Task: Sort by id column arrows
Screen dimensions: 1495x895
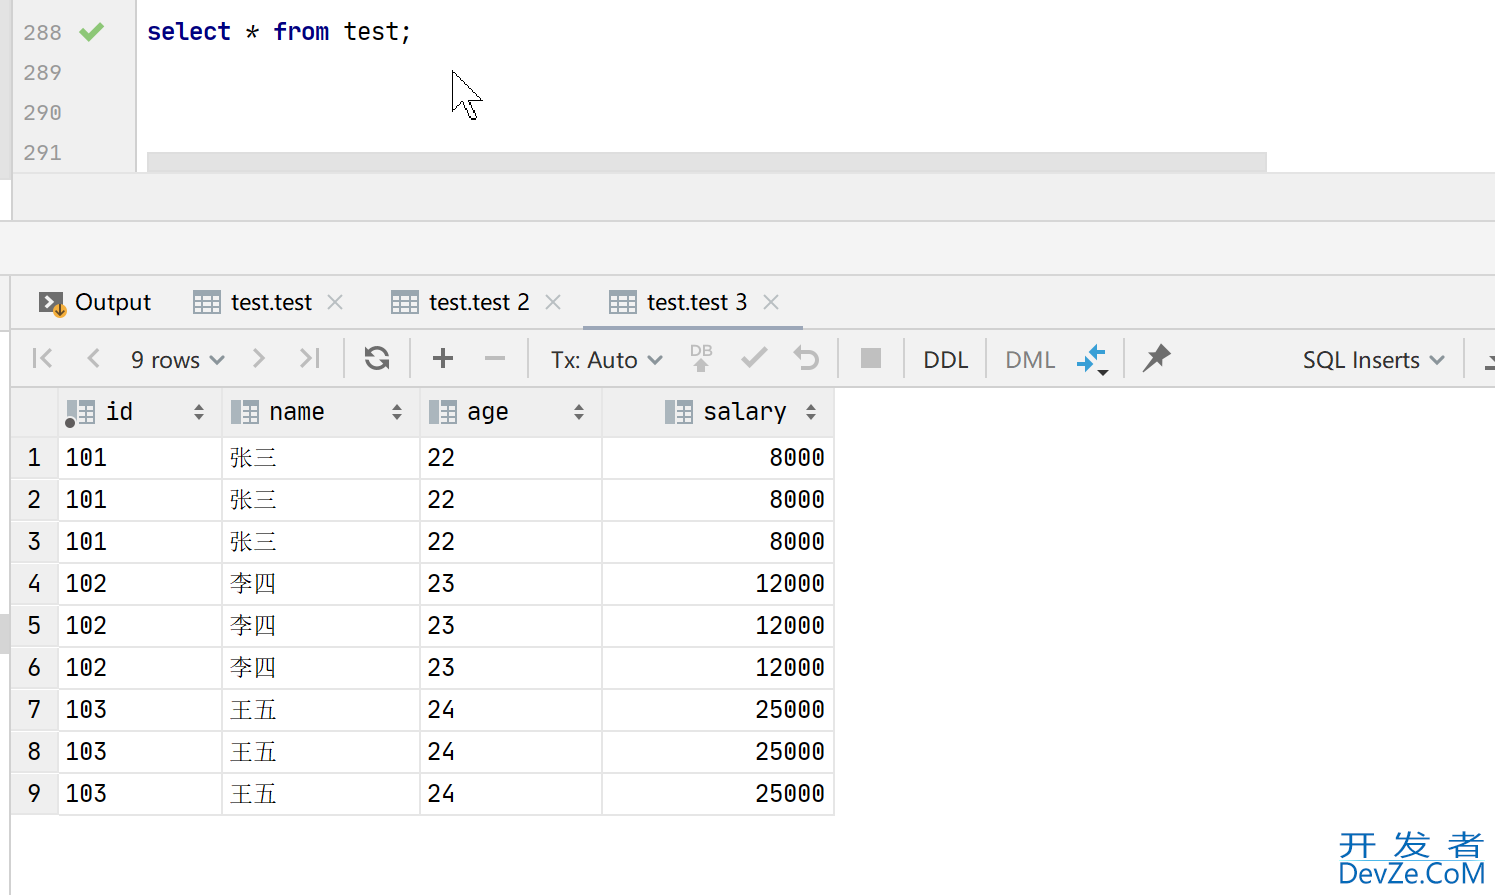Action: (199, 412)
